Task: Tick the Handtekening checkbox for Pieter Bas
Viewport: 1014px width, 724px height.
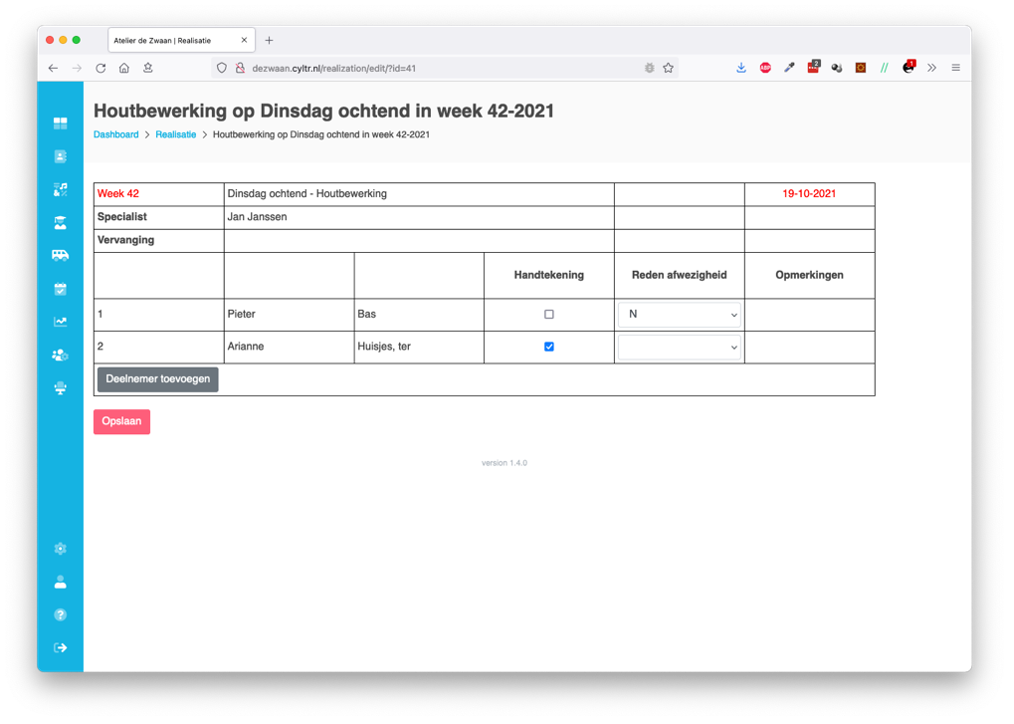Action: 549,314
